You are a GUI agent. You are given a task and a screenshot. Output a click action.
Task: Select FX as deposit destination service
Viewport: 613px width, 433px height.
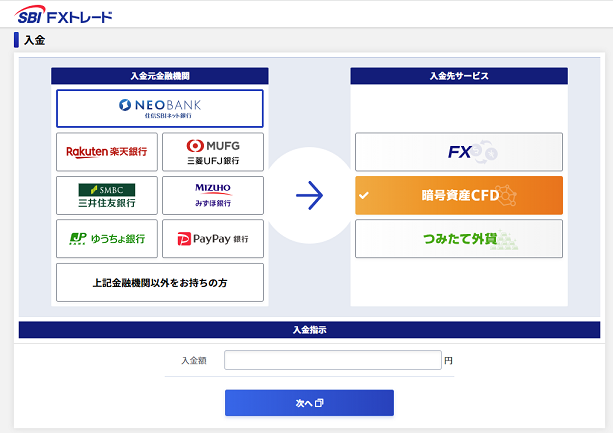click(459, 152)
